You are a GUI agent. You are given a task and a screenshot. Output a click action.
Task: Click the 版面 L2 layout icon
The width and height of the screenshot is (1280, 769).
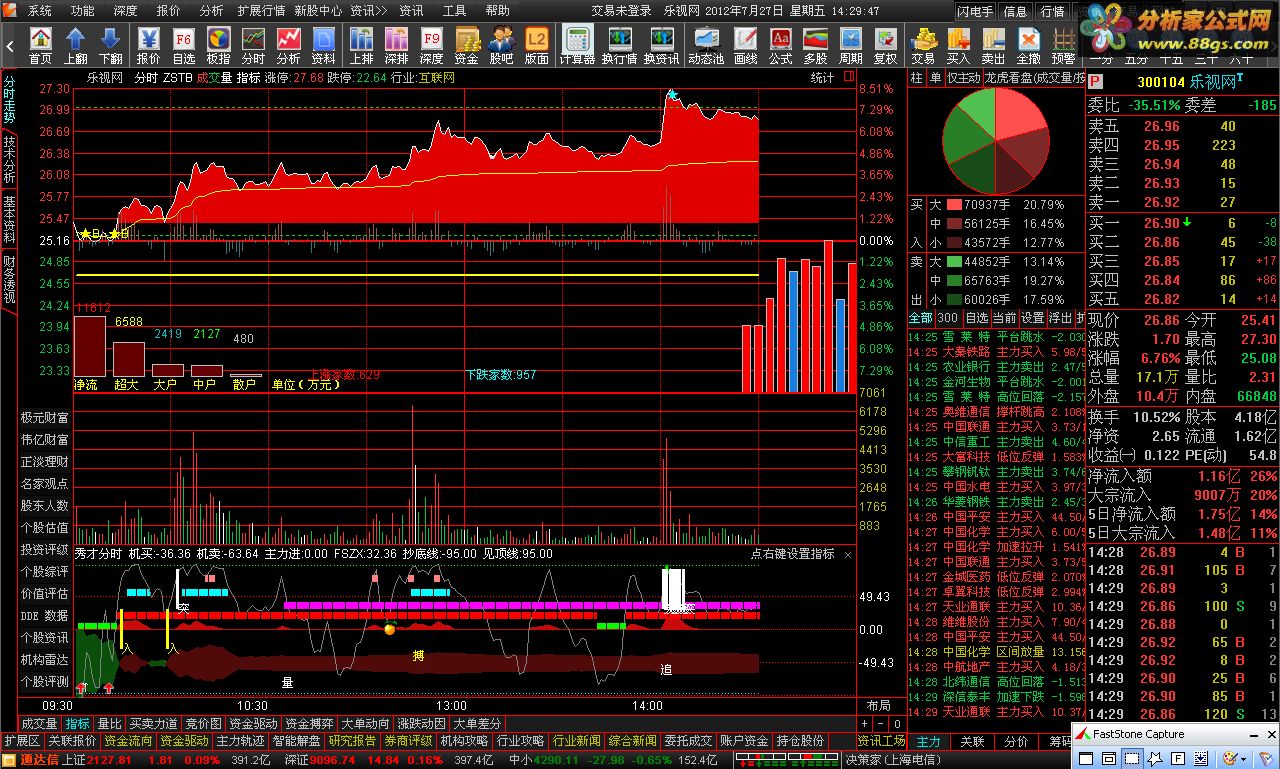536,46
